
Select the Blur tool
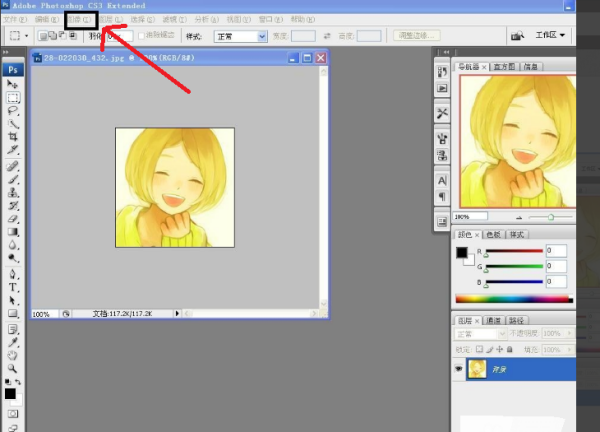coord(13,245)
